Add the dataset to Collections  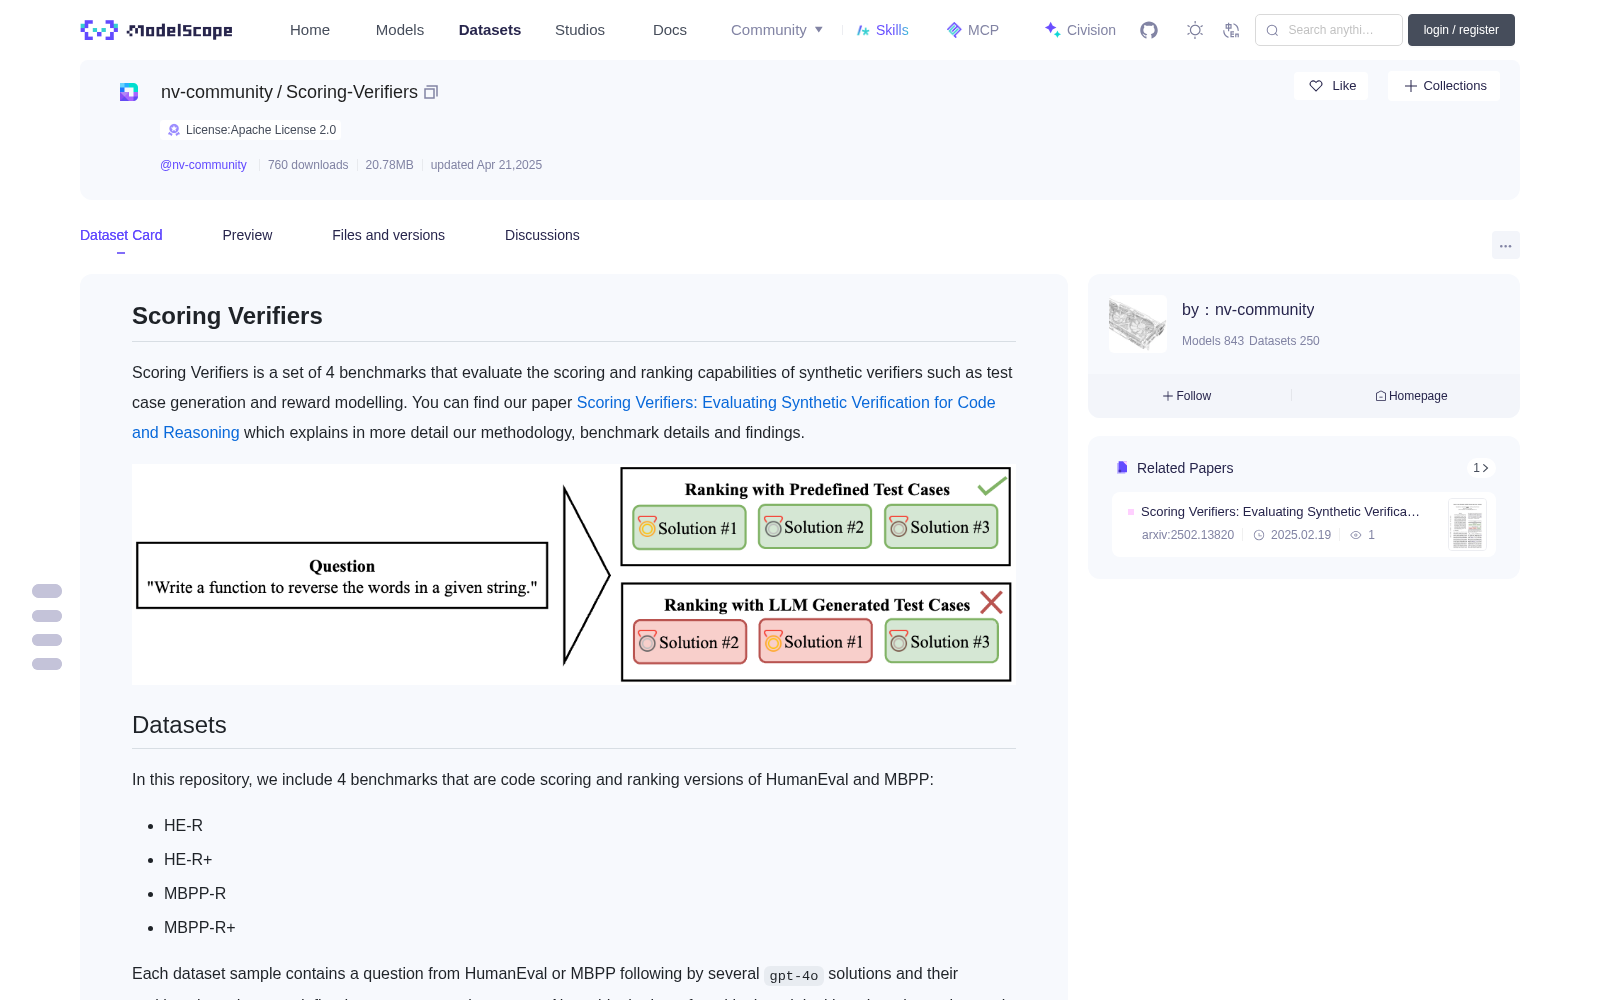click(1444, 86)
